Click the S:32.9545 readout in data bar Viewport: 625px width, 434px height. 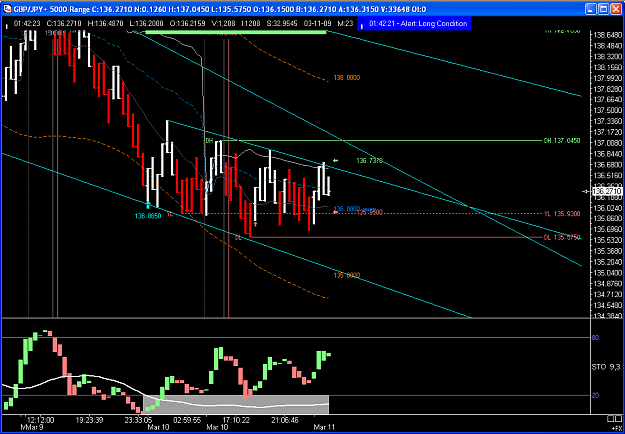pyautogui.click(x=284, y=24)
